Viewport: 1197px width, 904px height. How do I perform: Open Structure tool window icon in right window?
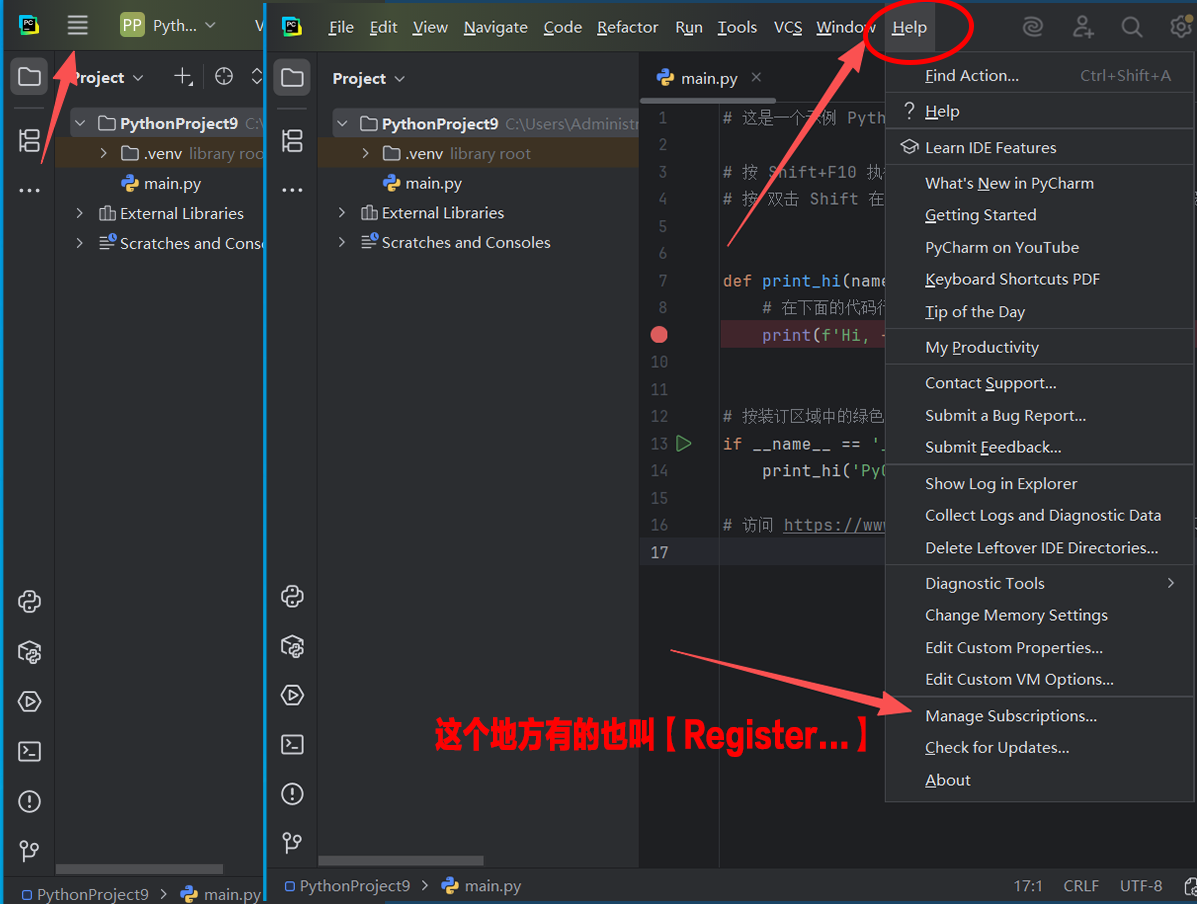tap(292, 140)
